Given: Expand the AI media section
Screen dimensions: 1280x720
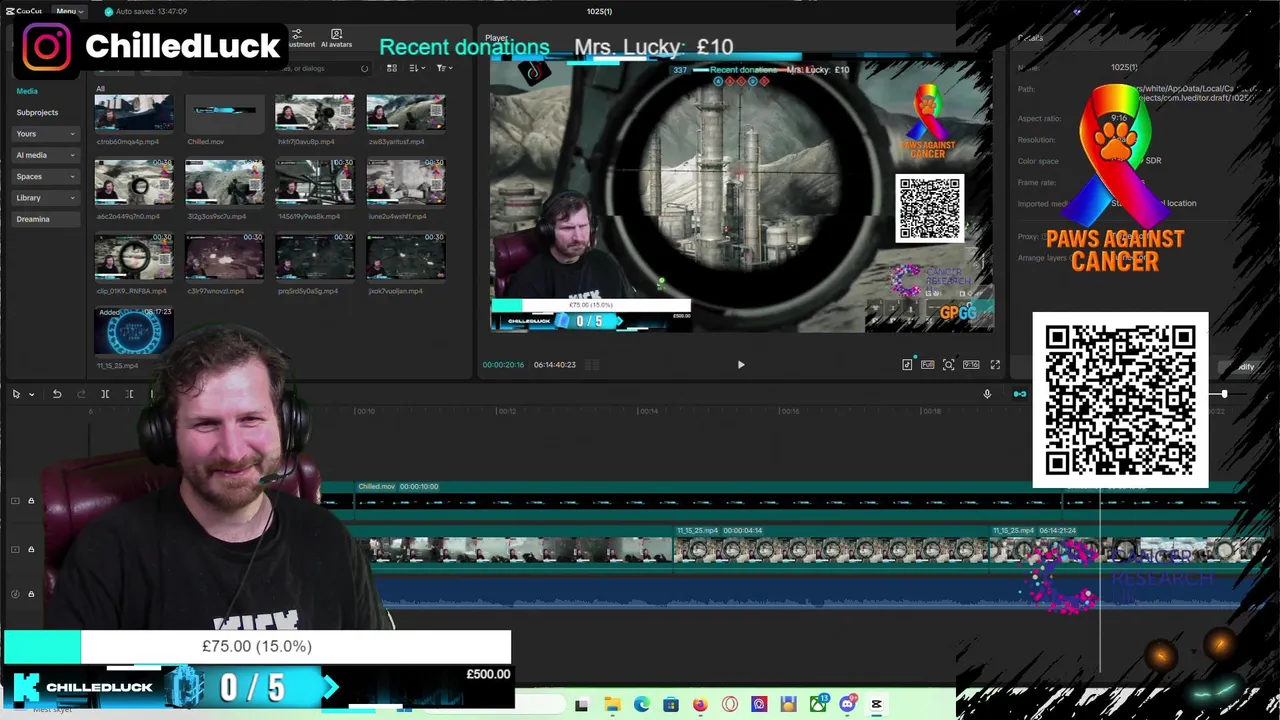Looking at the screenshot, I should point(45,155).
